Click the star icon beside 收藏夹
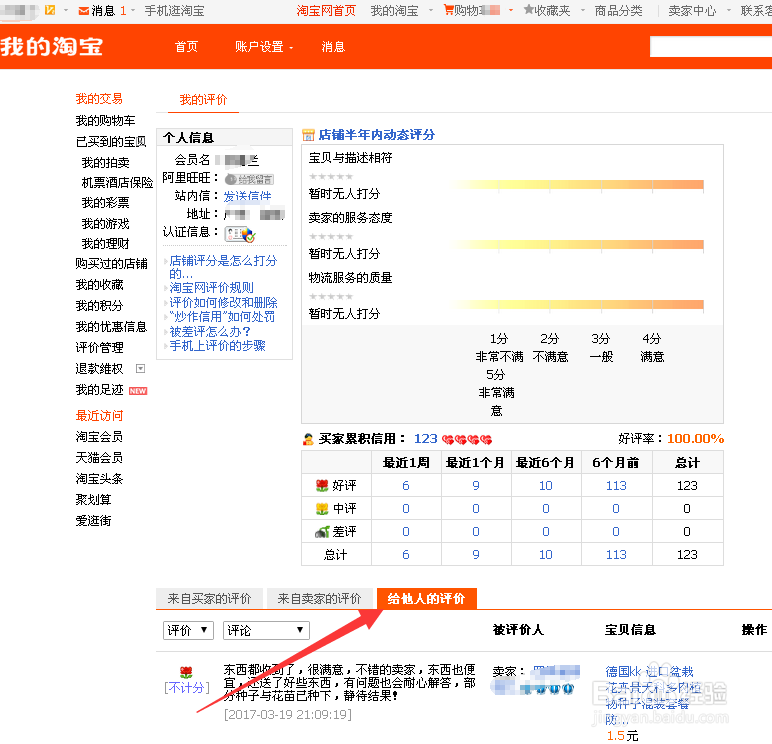772x744 pixels. (x=529, y=10)
